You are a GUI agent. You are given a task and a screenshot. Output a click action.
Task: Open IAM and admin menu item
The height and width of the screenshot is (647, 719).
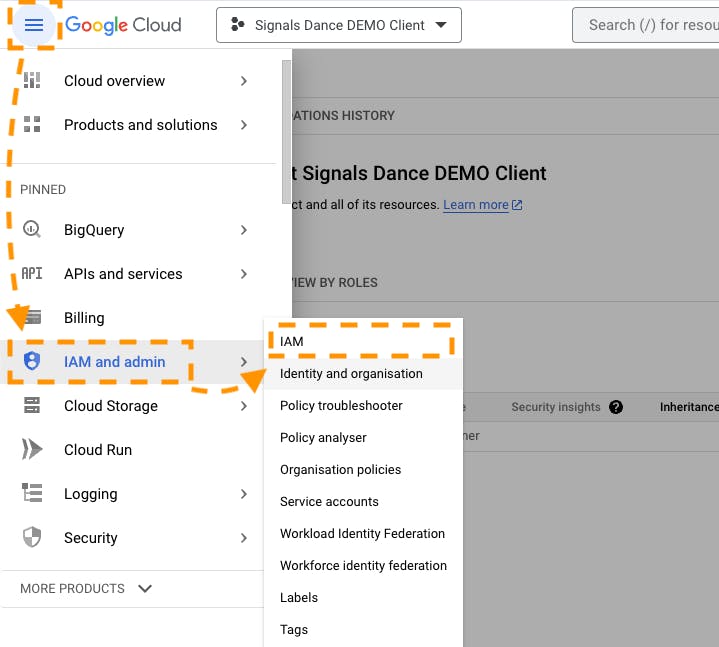pos(133,362)
